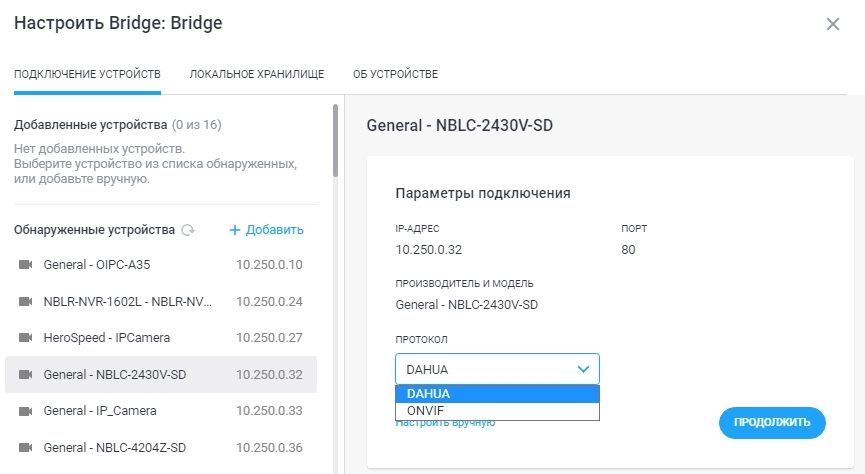This screenshot has height=474, width=865.
Task: Refresh the discovered devices list
Action: [x=188, y=230]
